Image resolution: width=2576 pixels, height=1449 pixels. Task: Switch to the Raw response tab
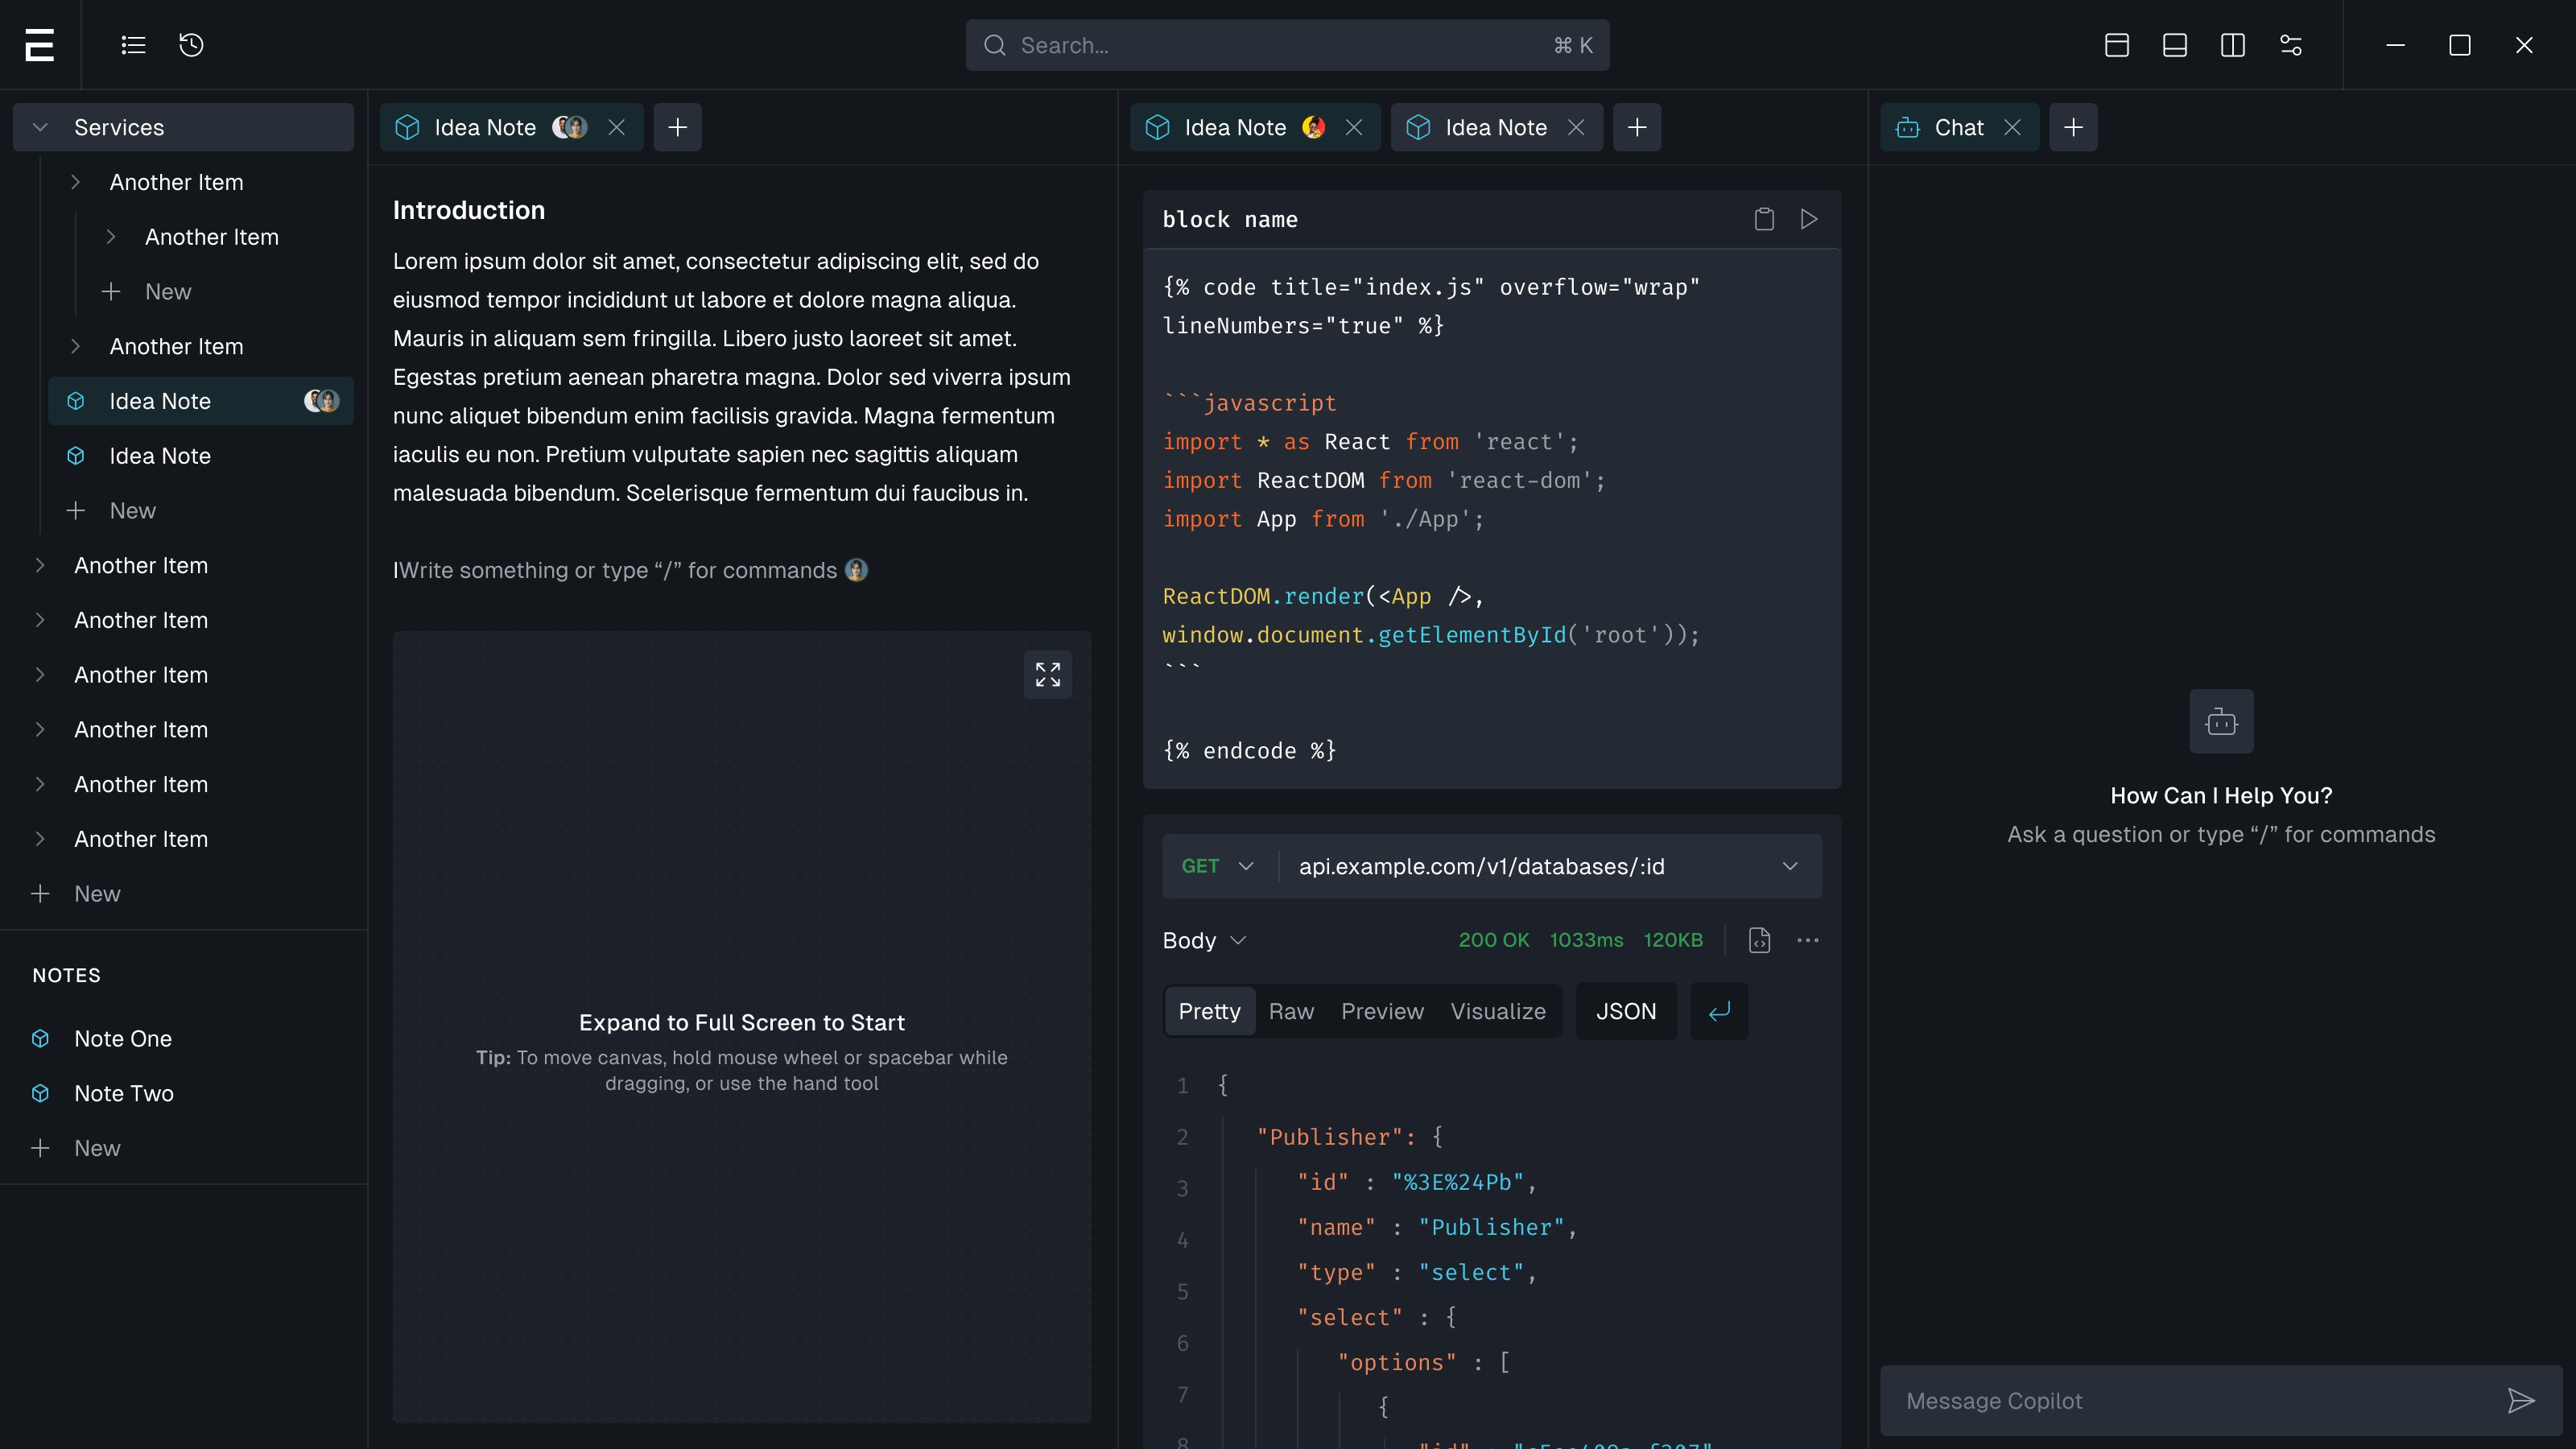1291,1011
